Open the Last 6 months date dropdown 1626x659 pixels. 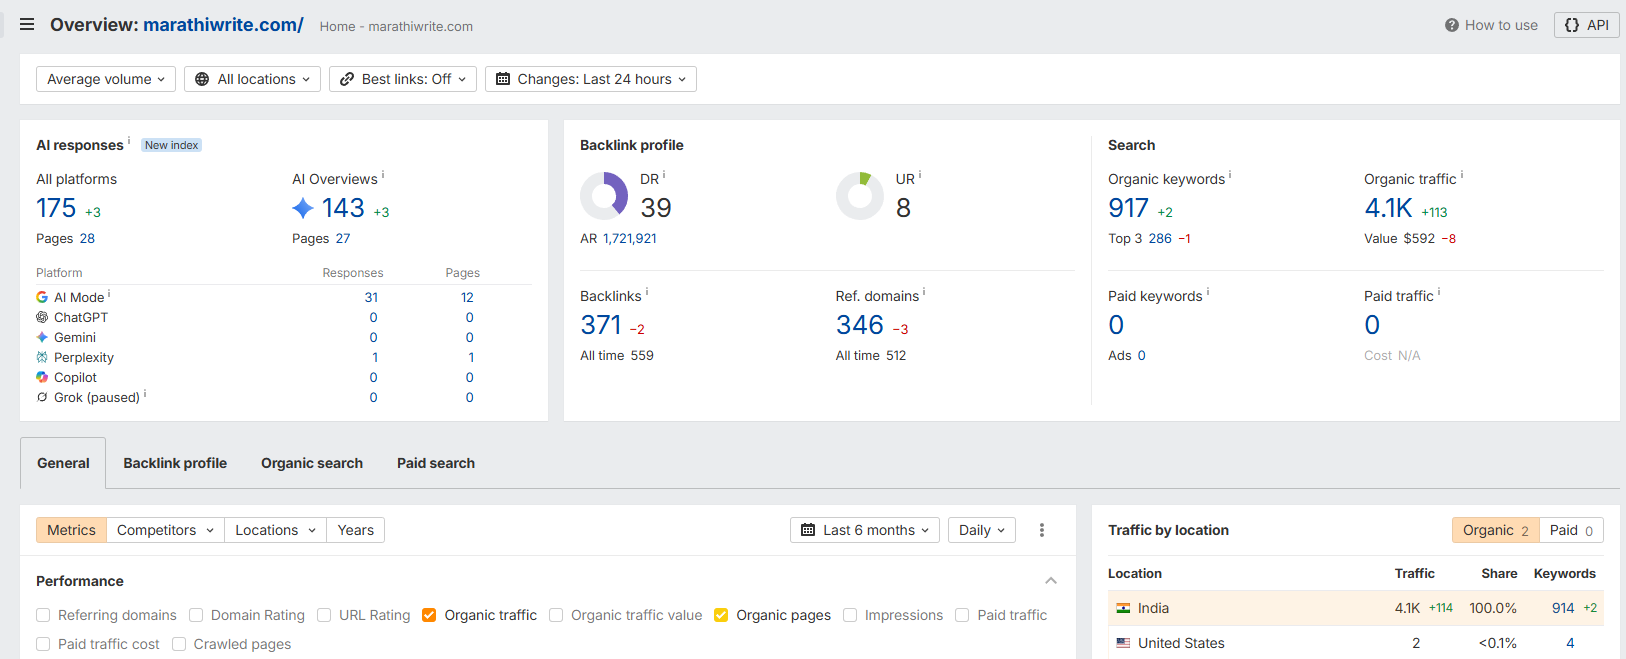click(x=865, y=530)
